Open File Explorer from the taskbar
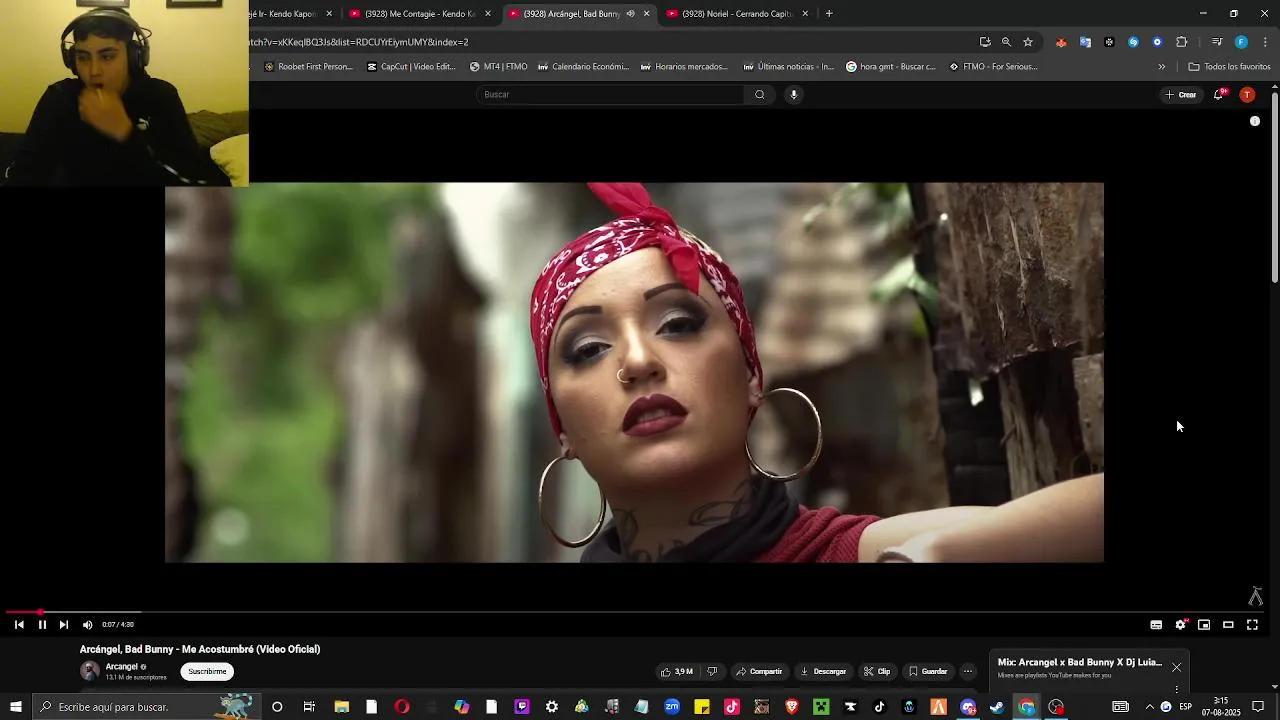The width and height of the screenshot is (1280, 720). 342,707
